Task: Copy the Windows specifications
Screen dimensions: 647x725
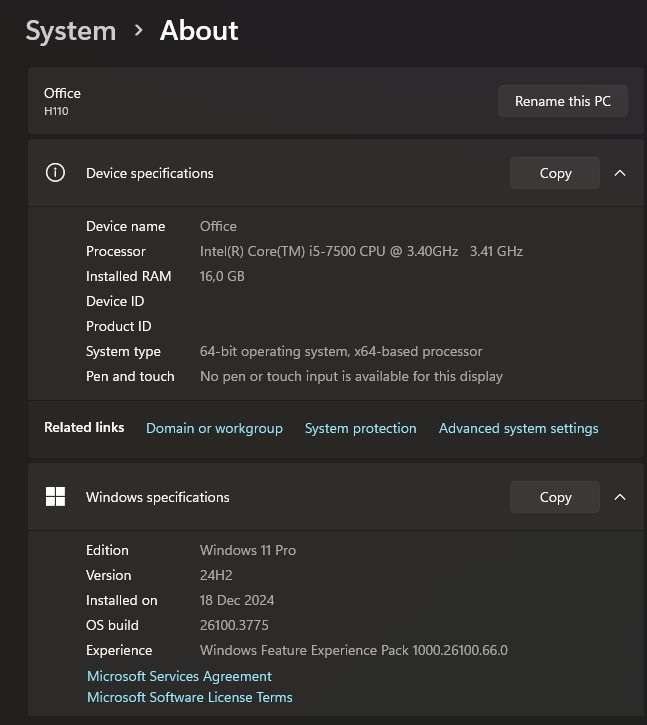Action: click(555, 497)
